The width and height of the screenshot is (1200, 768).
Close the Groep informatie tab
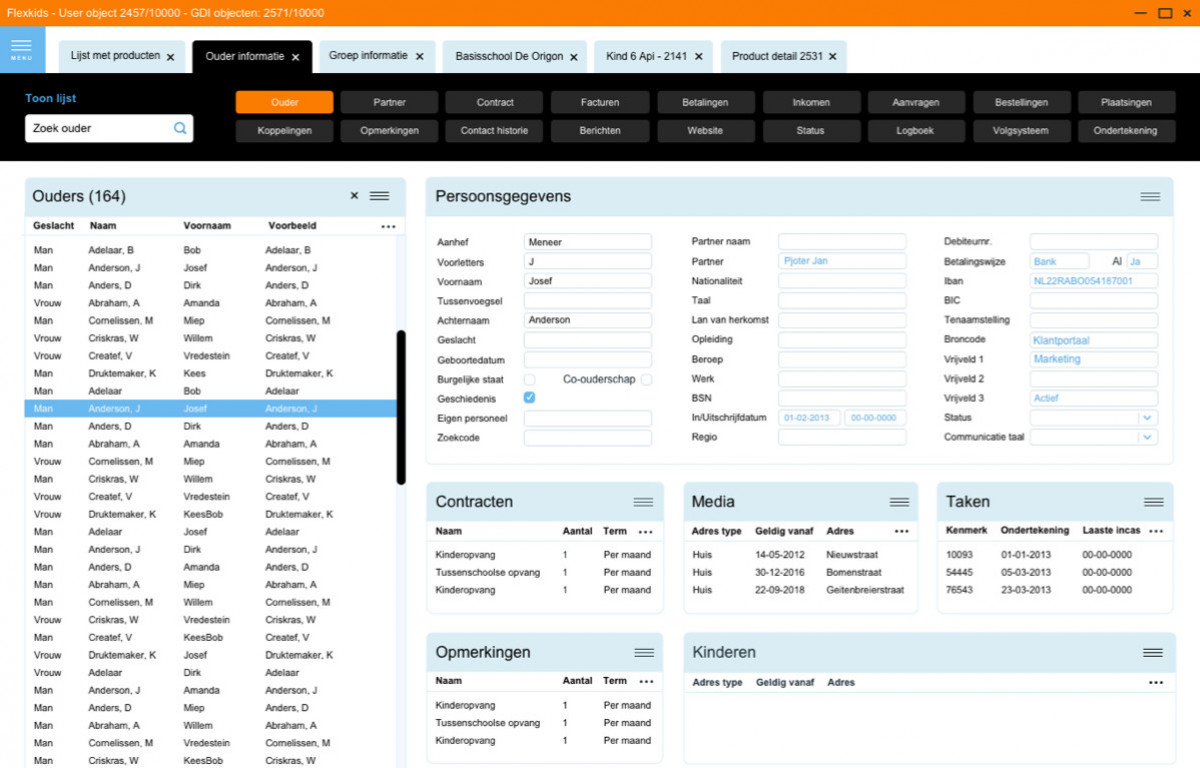click(x=419, y=57)
